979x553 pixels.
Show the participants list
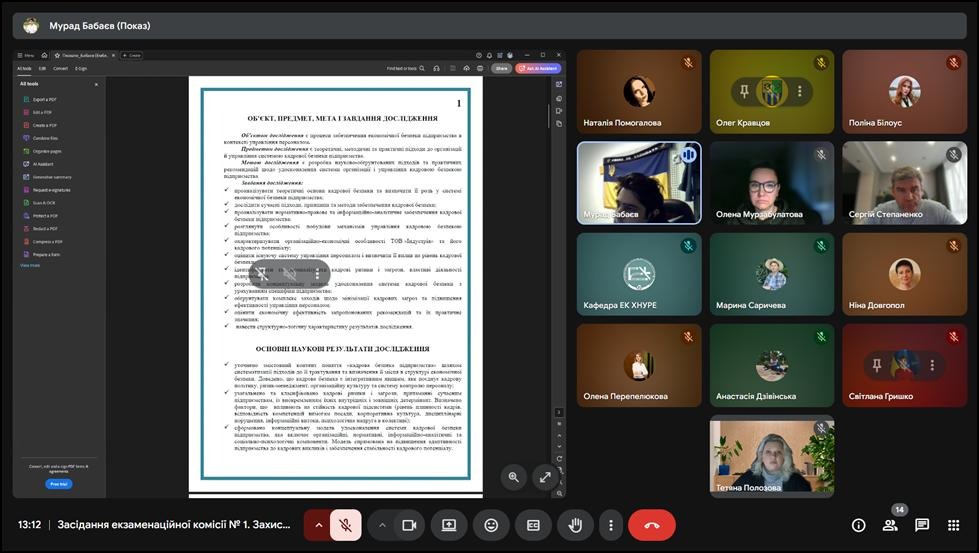[x=890, y=525]
